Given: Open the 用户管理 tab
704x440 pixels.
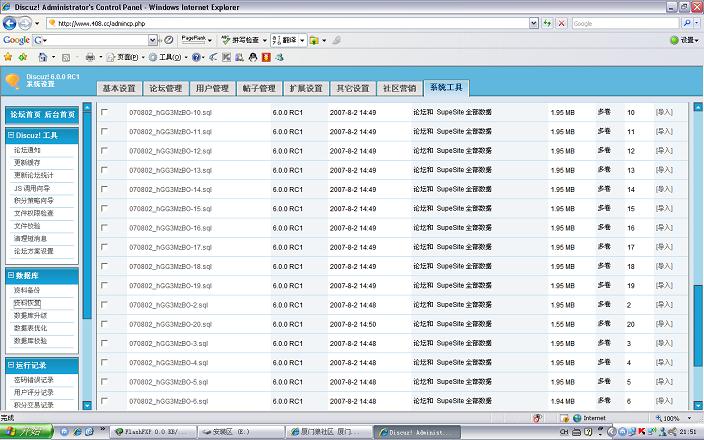Looking at the screenshot, I should (212, 88).
